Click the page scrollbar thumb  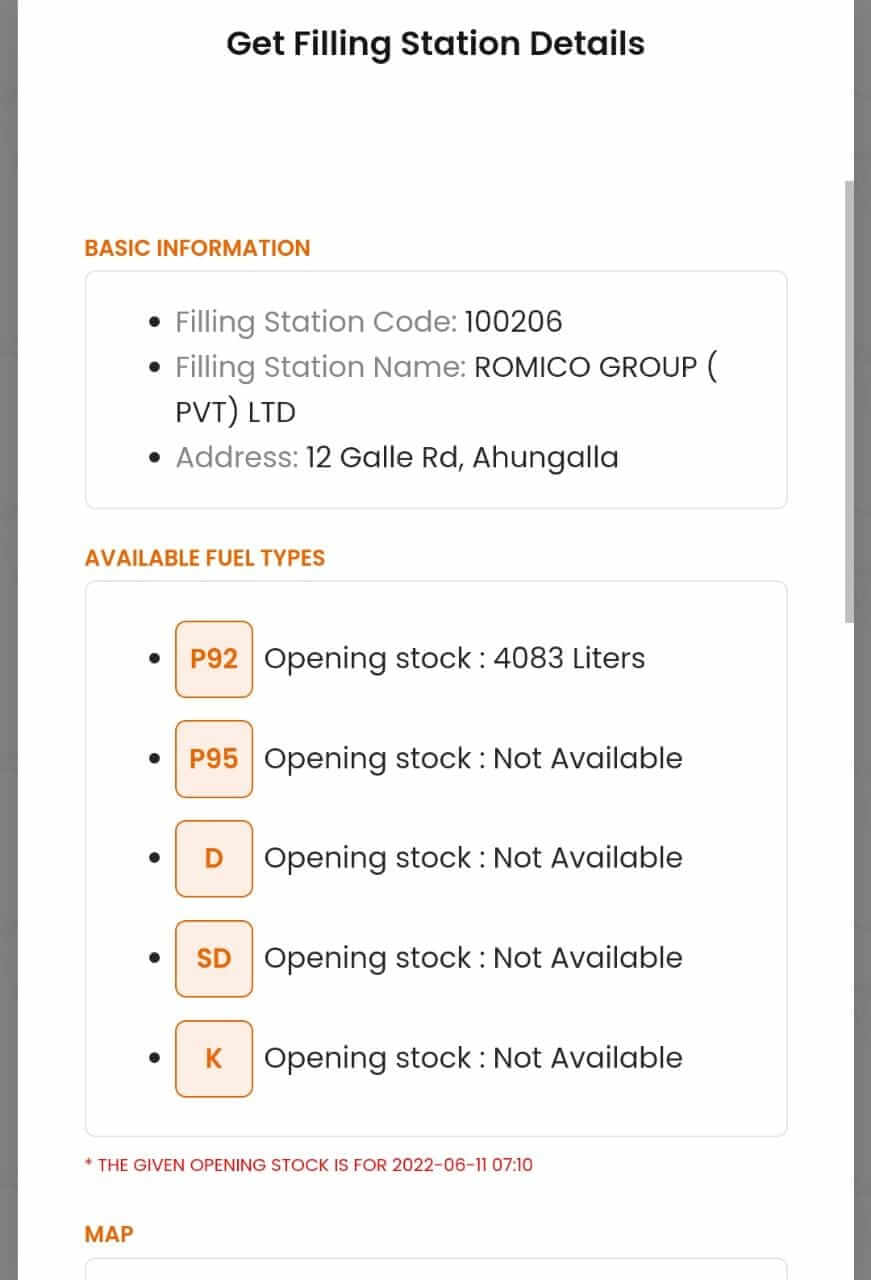[x=849, y=402]
